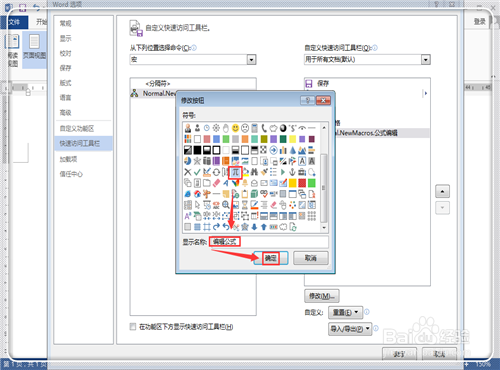Viewport: 500px width, 370px height.
Task: Choose the telephone handset symbol
Action: tap(264, 128)
